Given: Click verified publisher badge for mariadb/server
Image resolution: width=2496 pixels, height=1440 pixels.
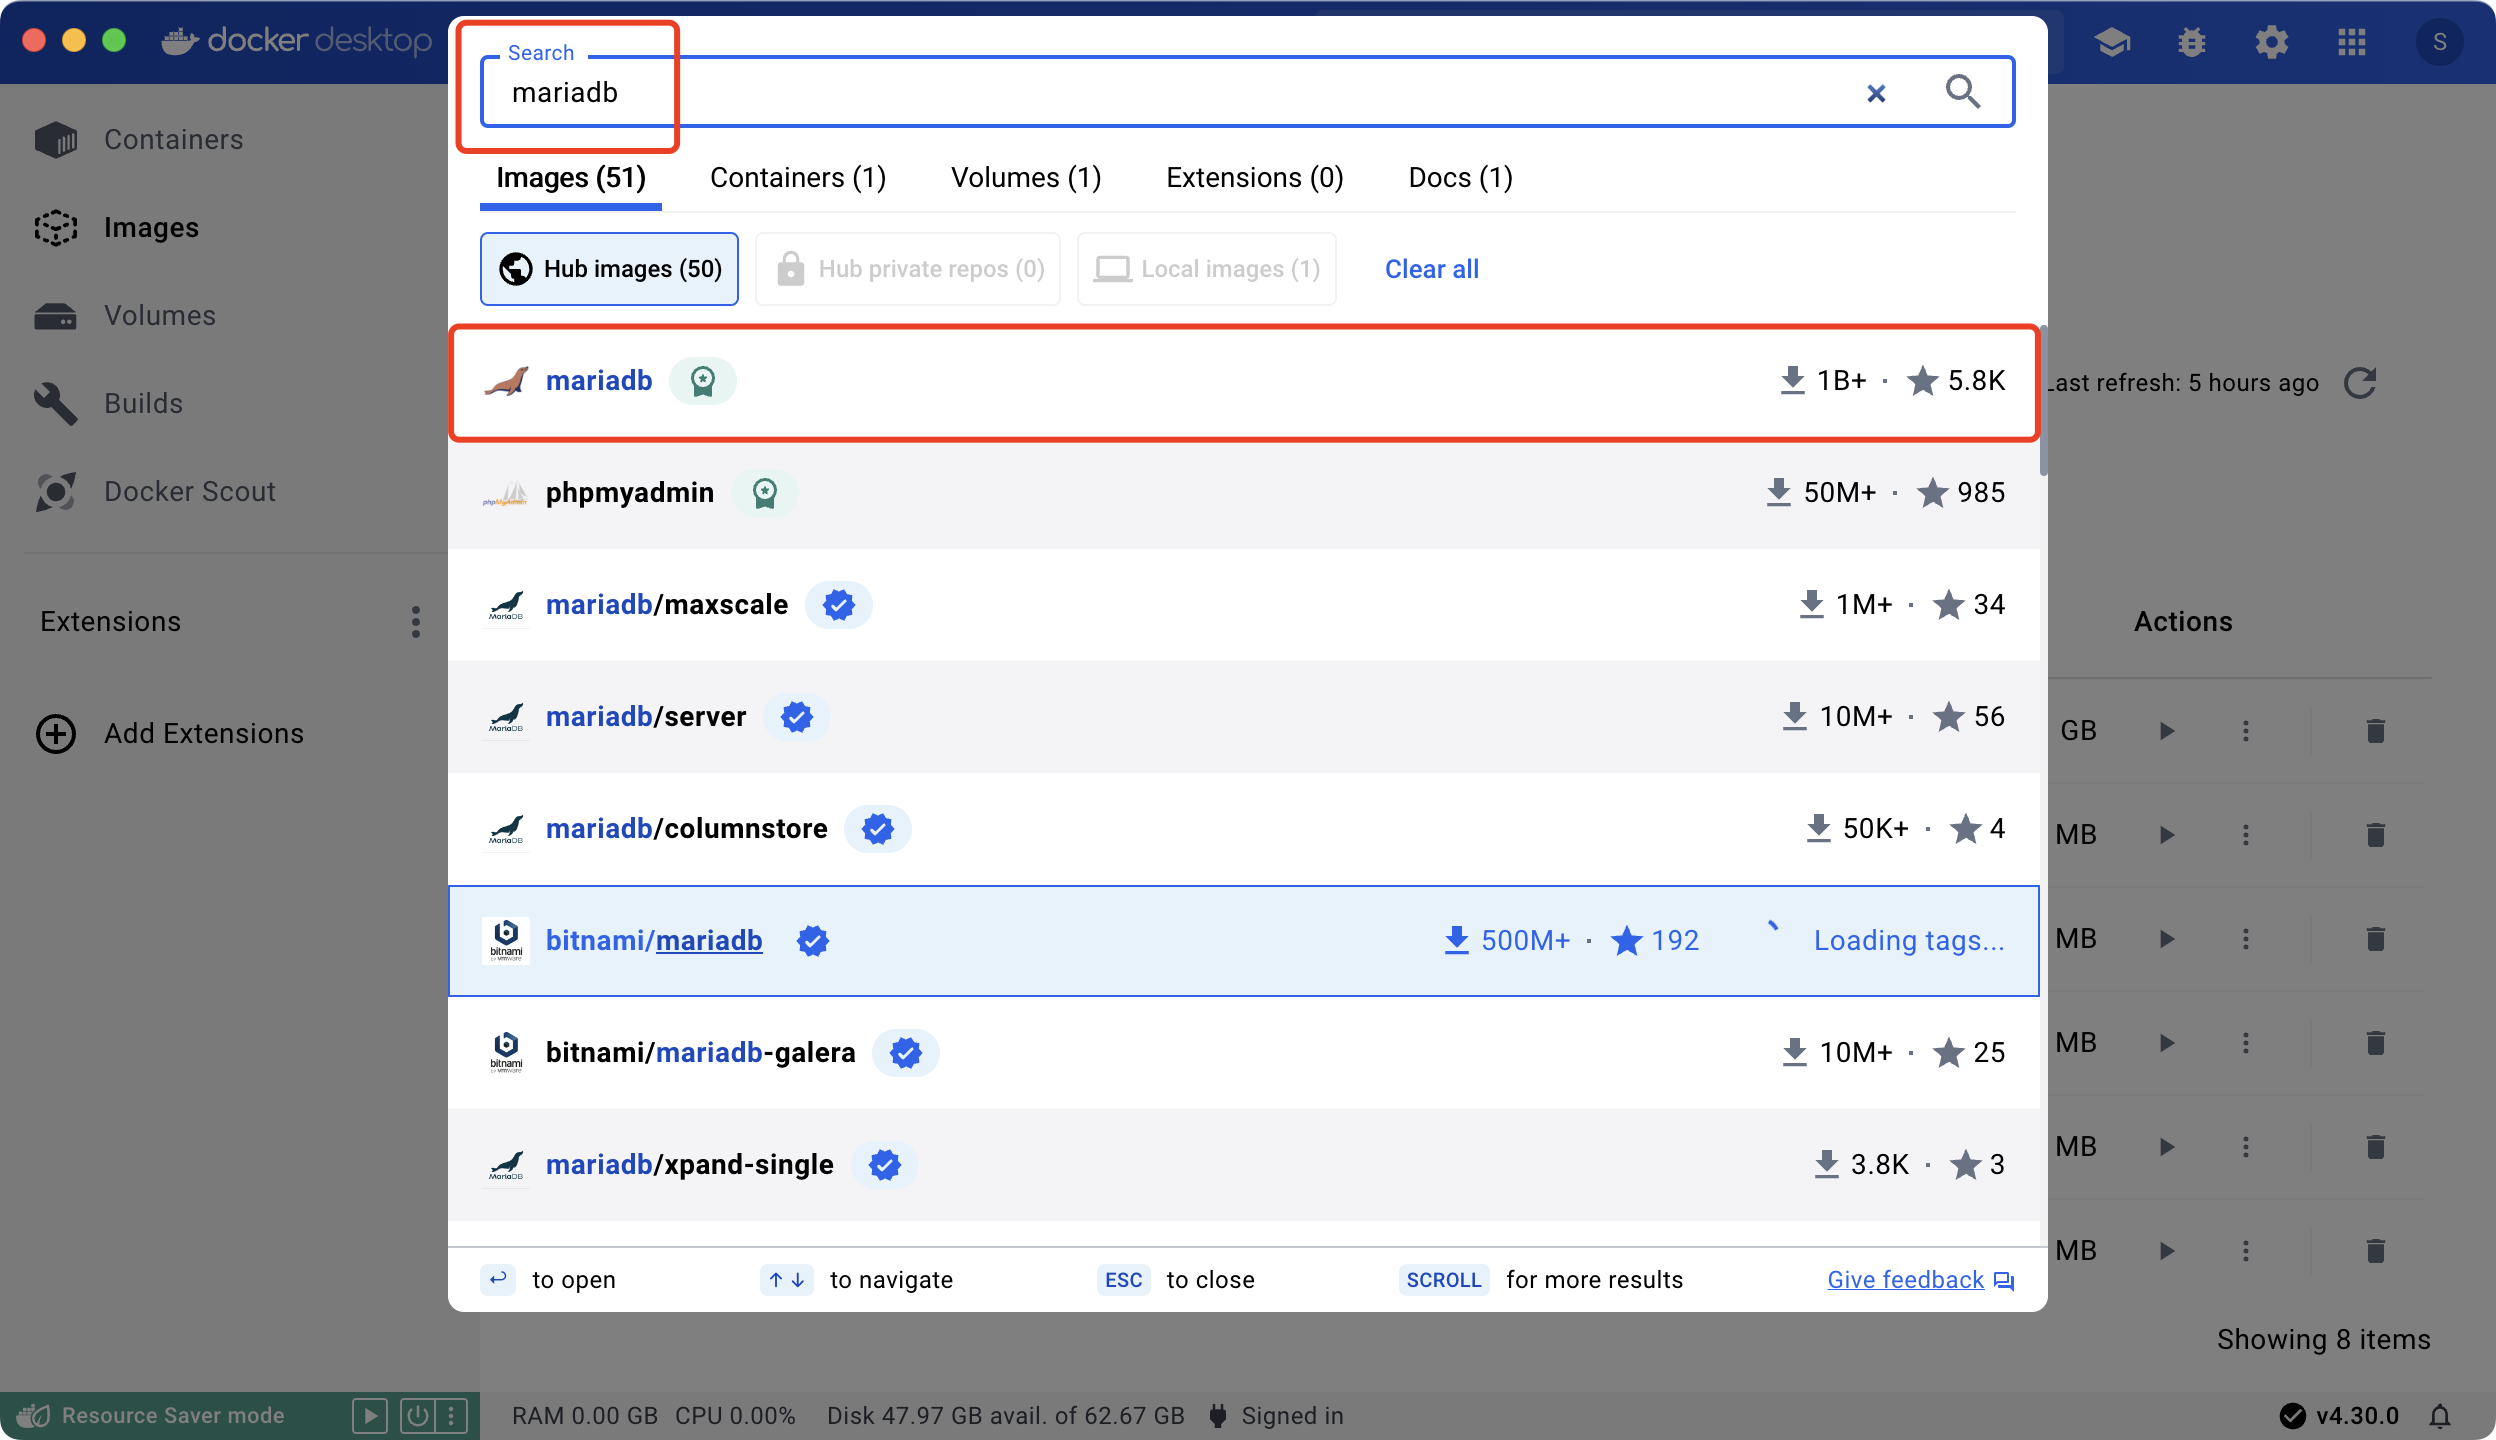Looking at the screenshot, I should point(797,717).
